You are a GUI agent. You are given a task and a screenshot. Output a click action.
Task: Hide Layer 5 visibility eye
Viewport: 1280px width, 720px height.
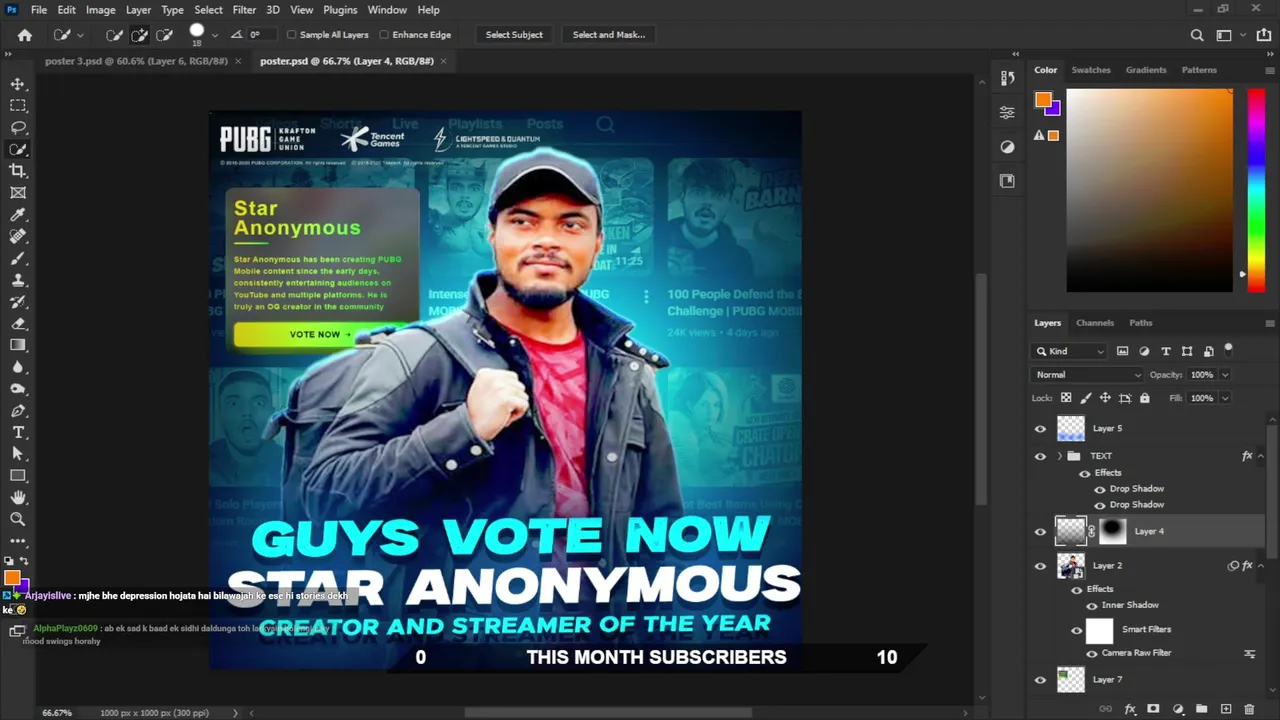click(1040, 429)
